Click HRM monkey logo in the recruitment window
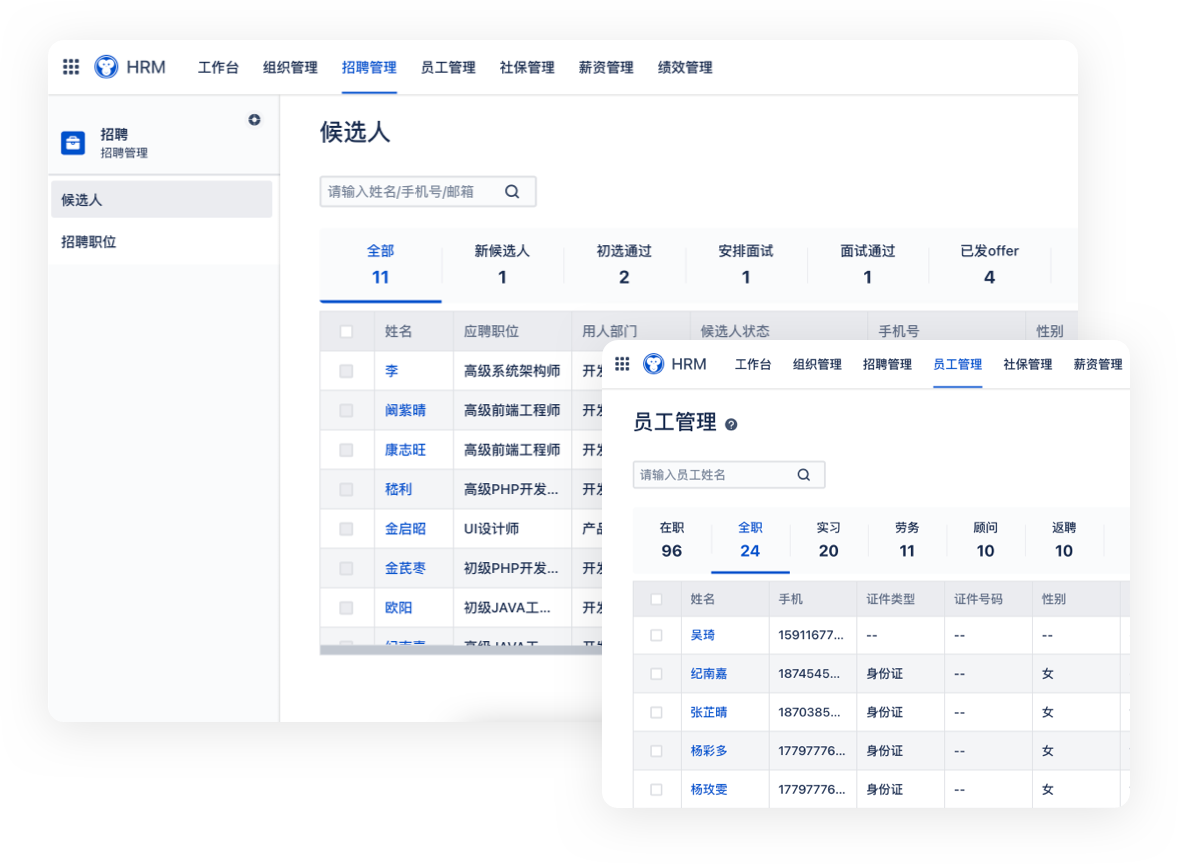Screen dimensions: 1178x864 click(106, 67)
